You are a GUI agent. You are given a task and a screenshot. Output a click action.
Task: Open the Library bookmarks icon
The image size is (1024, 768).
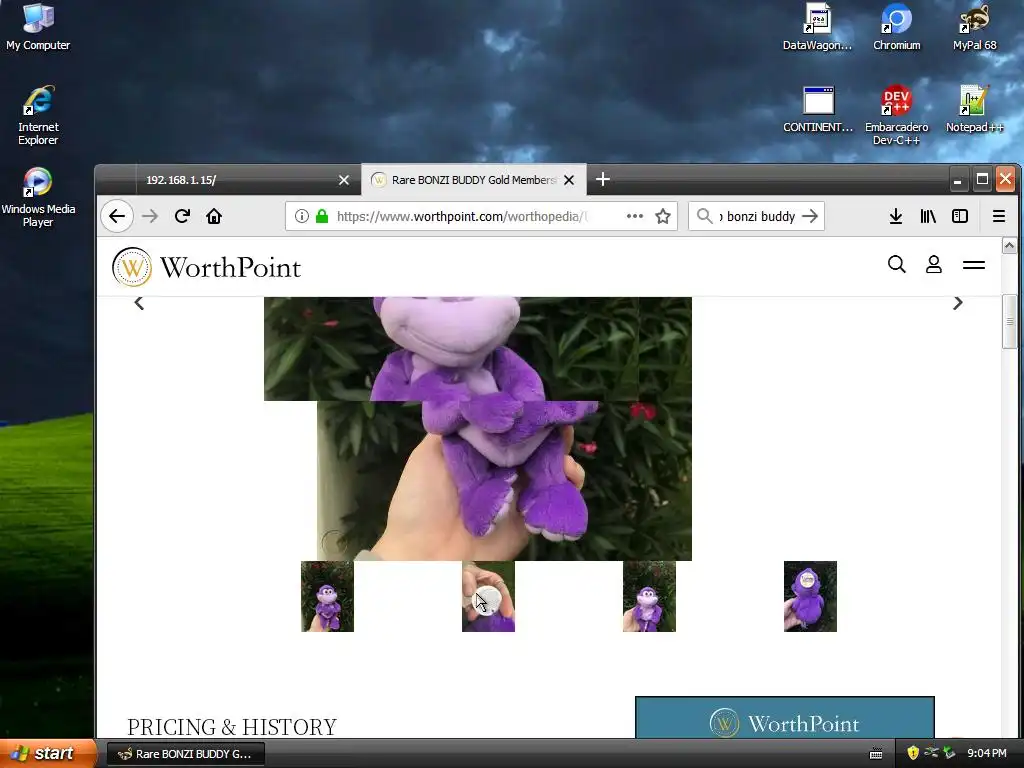[928, 216]
